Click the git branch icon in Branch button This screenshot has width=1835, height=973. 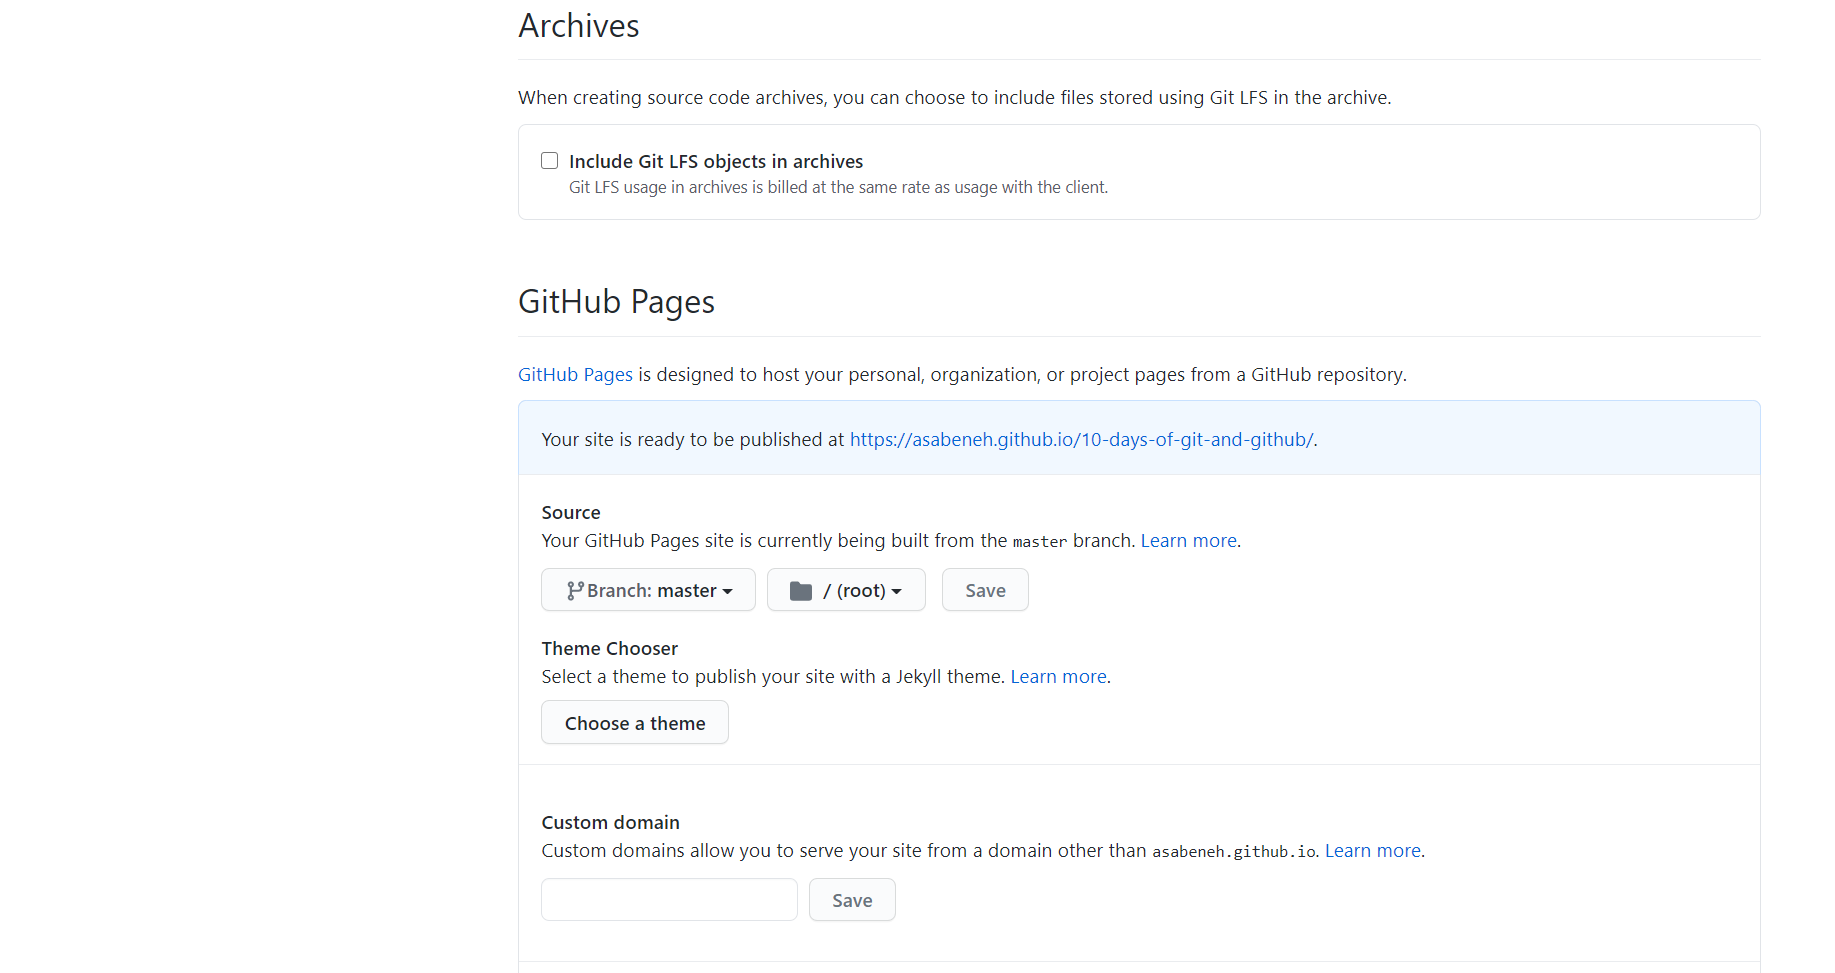tap(575, 591)
